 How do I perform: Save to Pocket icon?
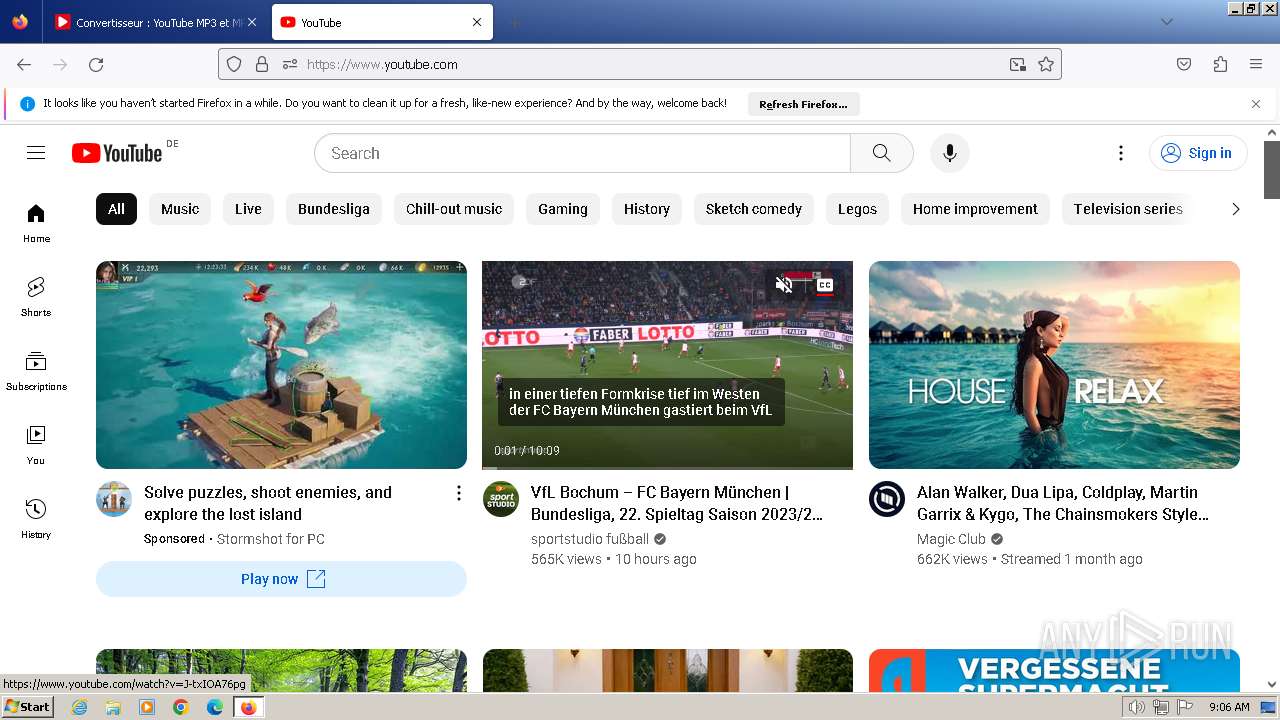click(x=1184, y=64)
